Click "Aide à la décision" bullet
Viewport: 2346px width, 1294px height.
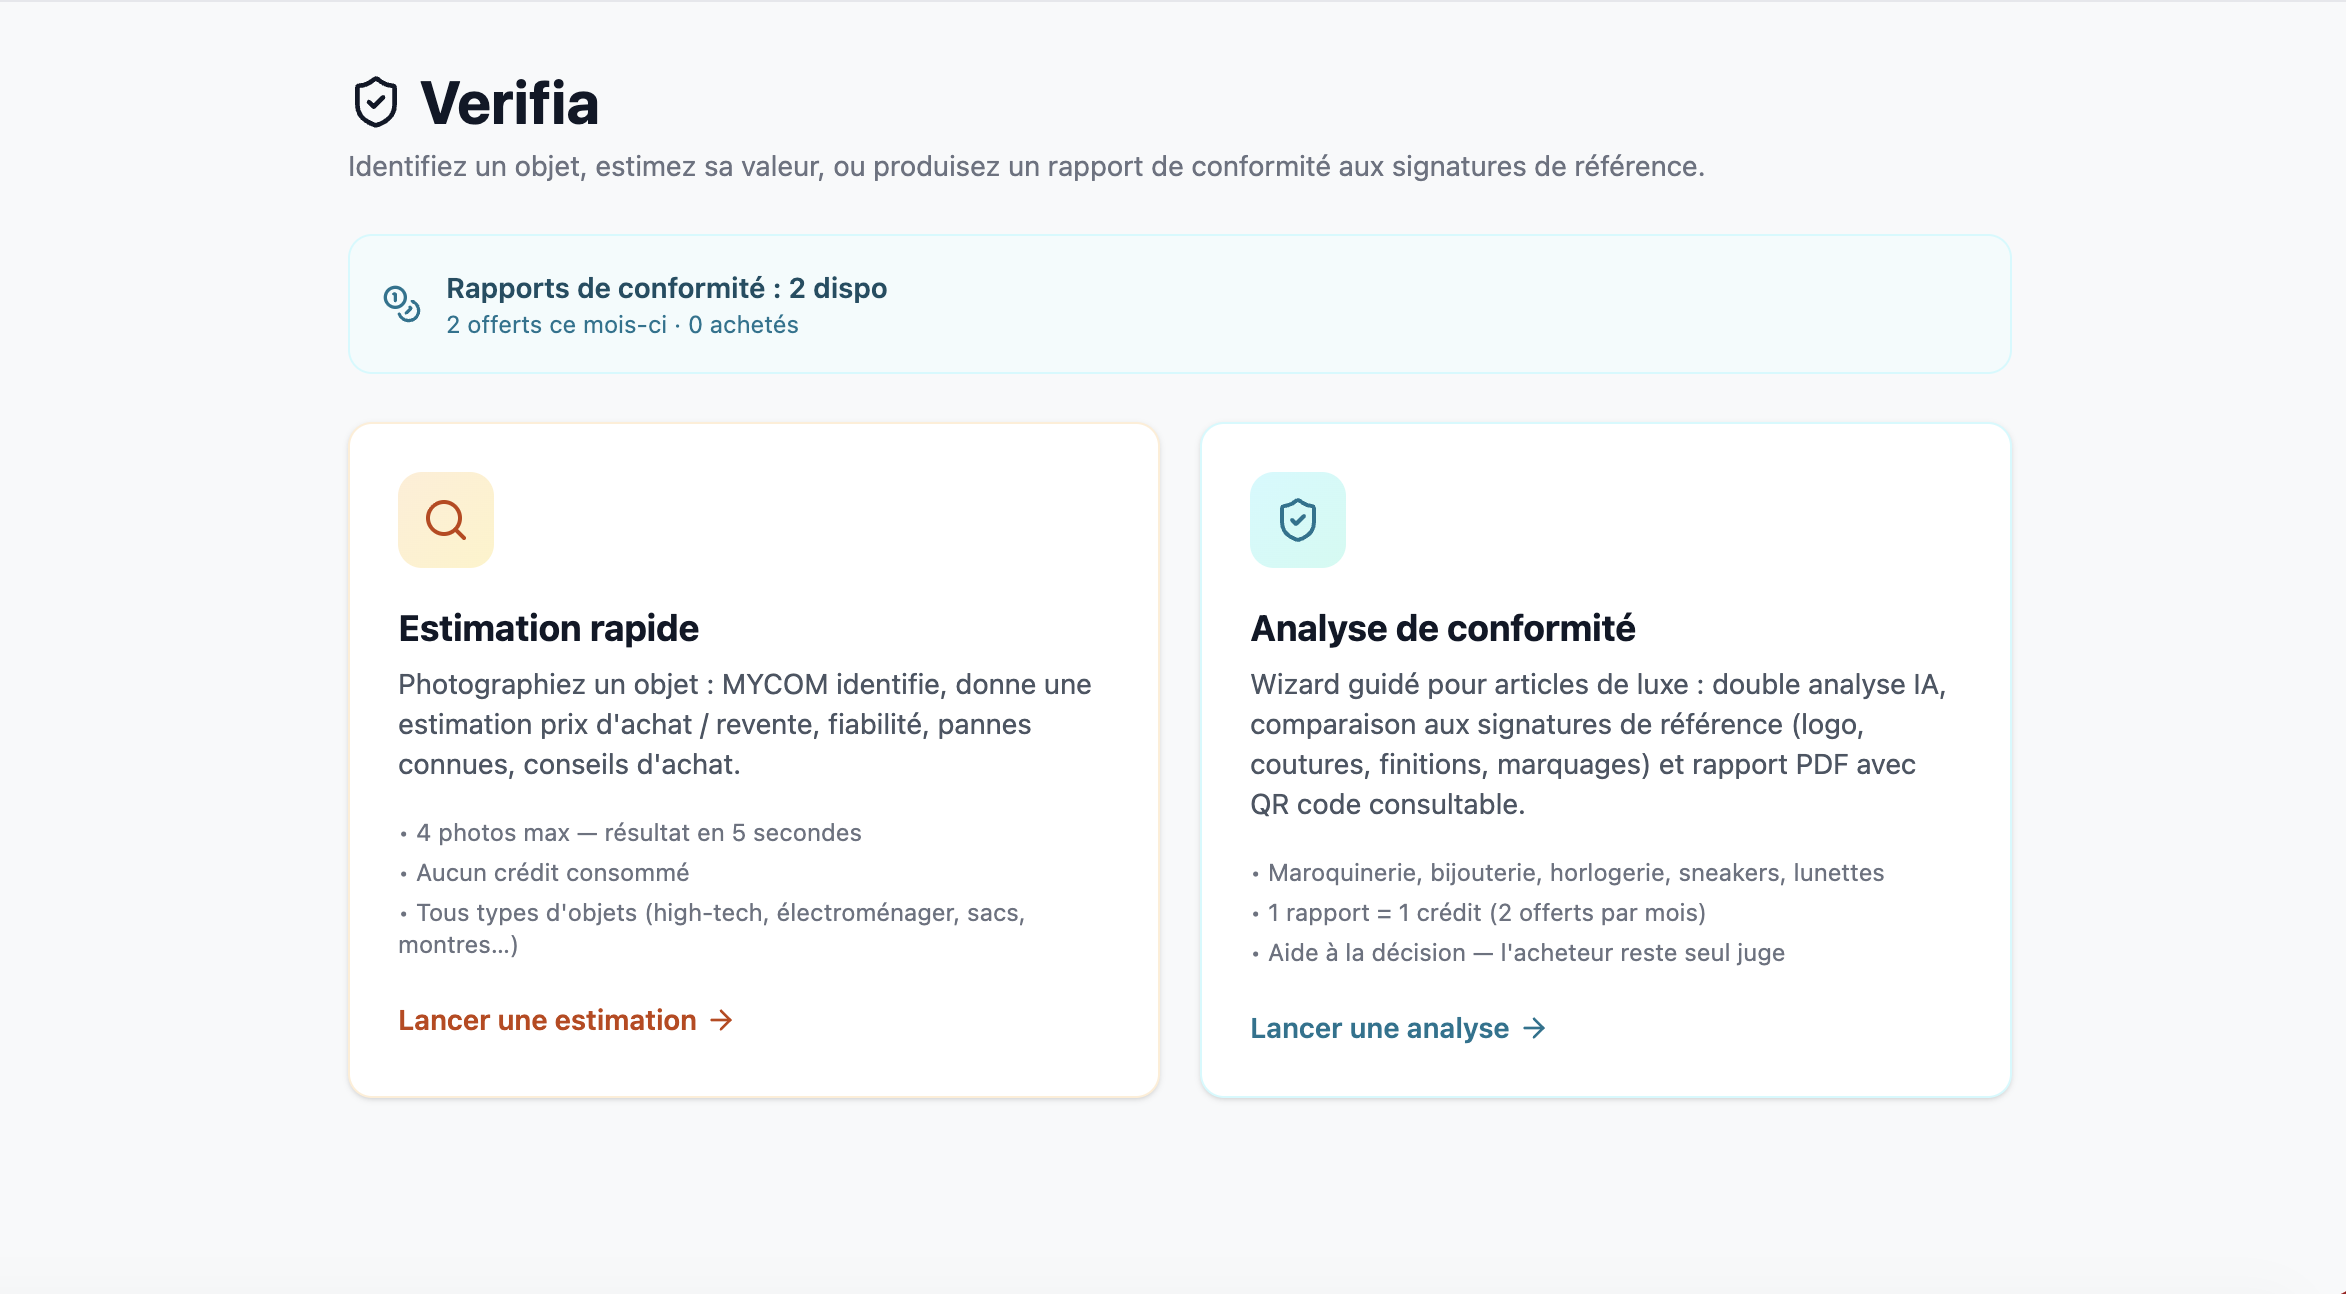(1517, 953)
